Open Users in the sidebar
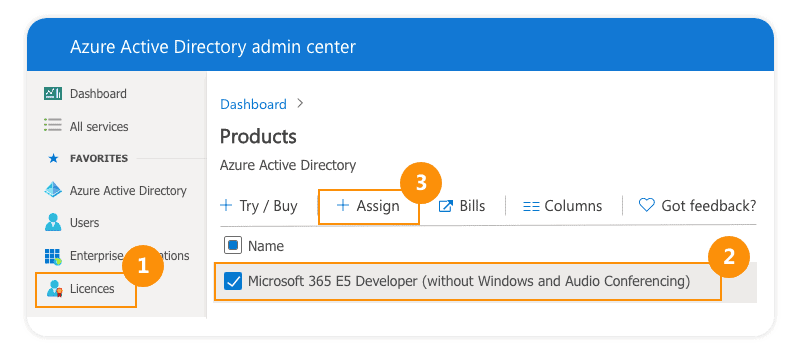The width and height of the screenshot is (800, 362). click(84, 223)
